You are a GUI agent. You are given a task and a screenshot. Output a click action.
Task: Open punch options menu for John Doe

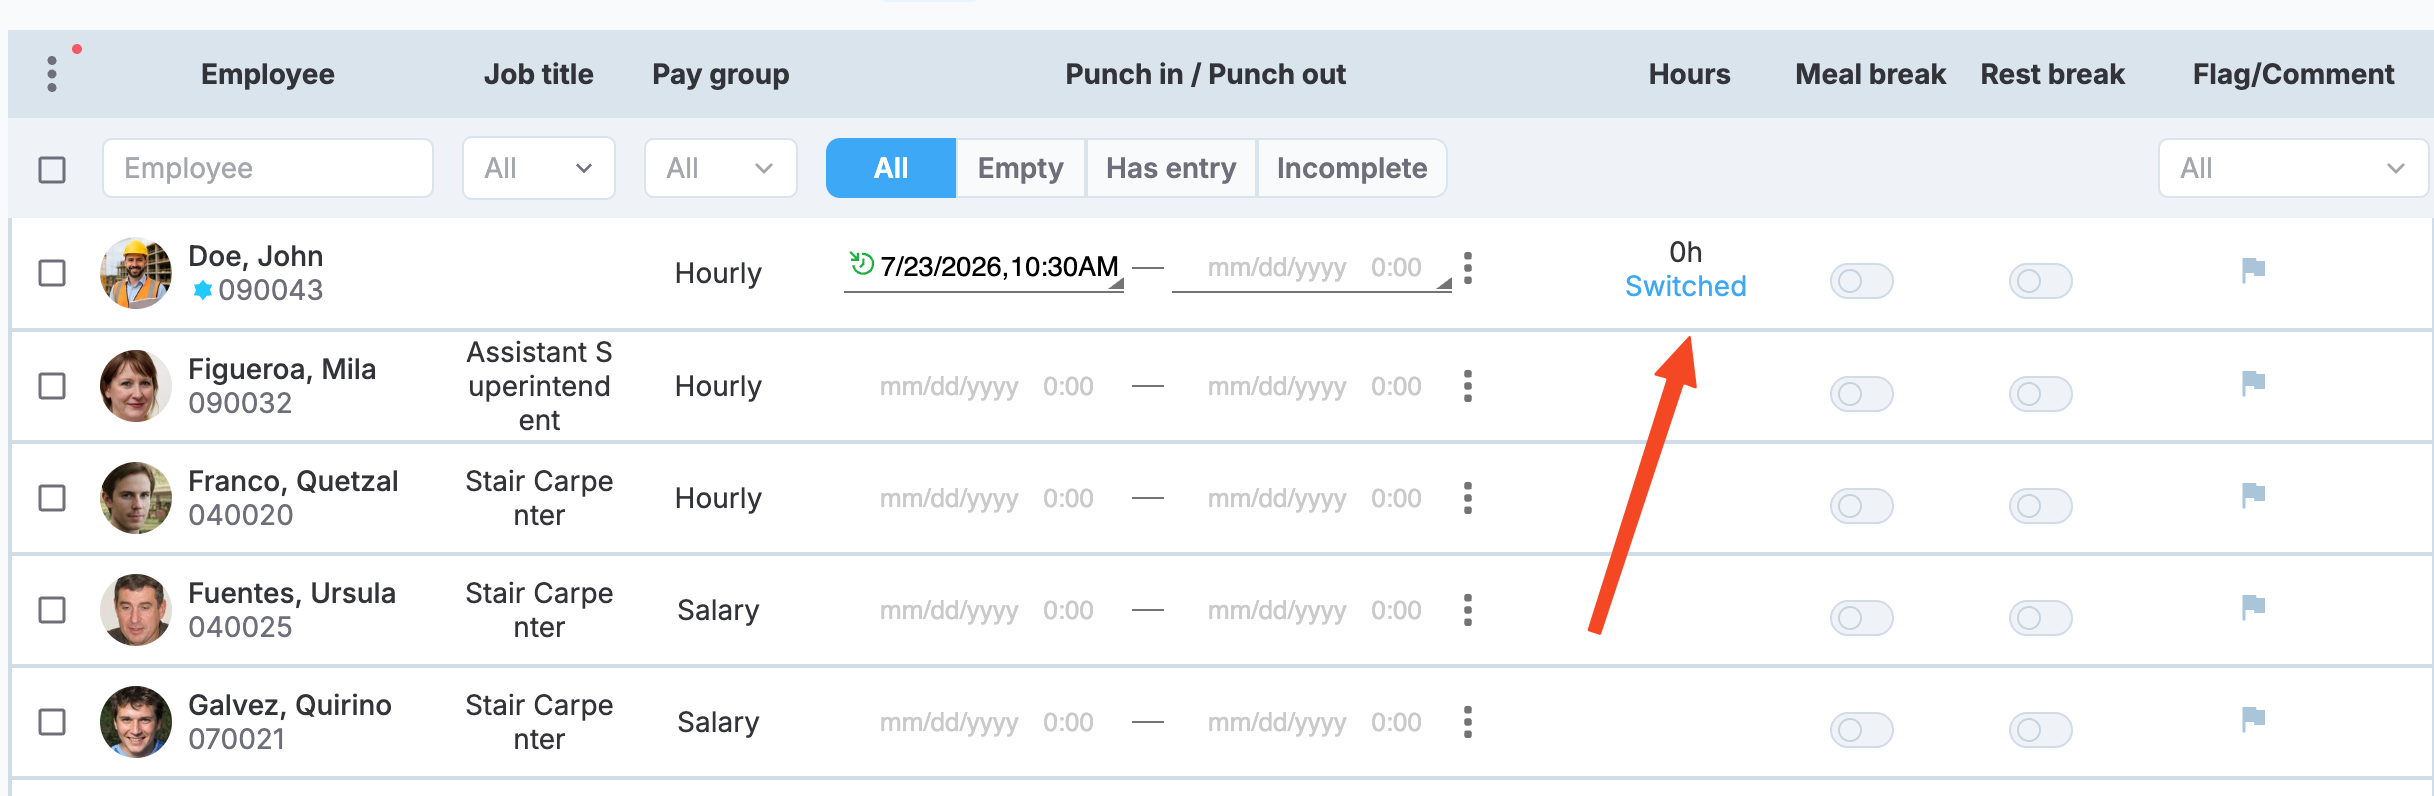pos(1467,268)
